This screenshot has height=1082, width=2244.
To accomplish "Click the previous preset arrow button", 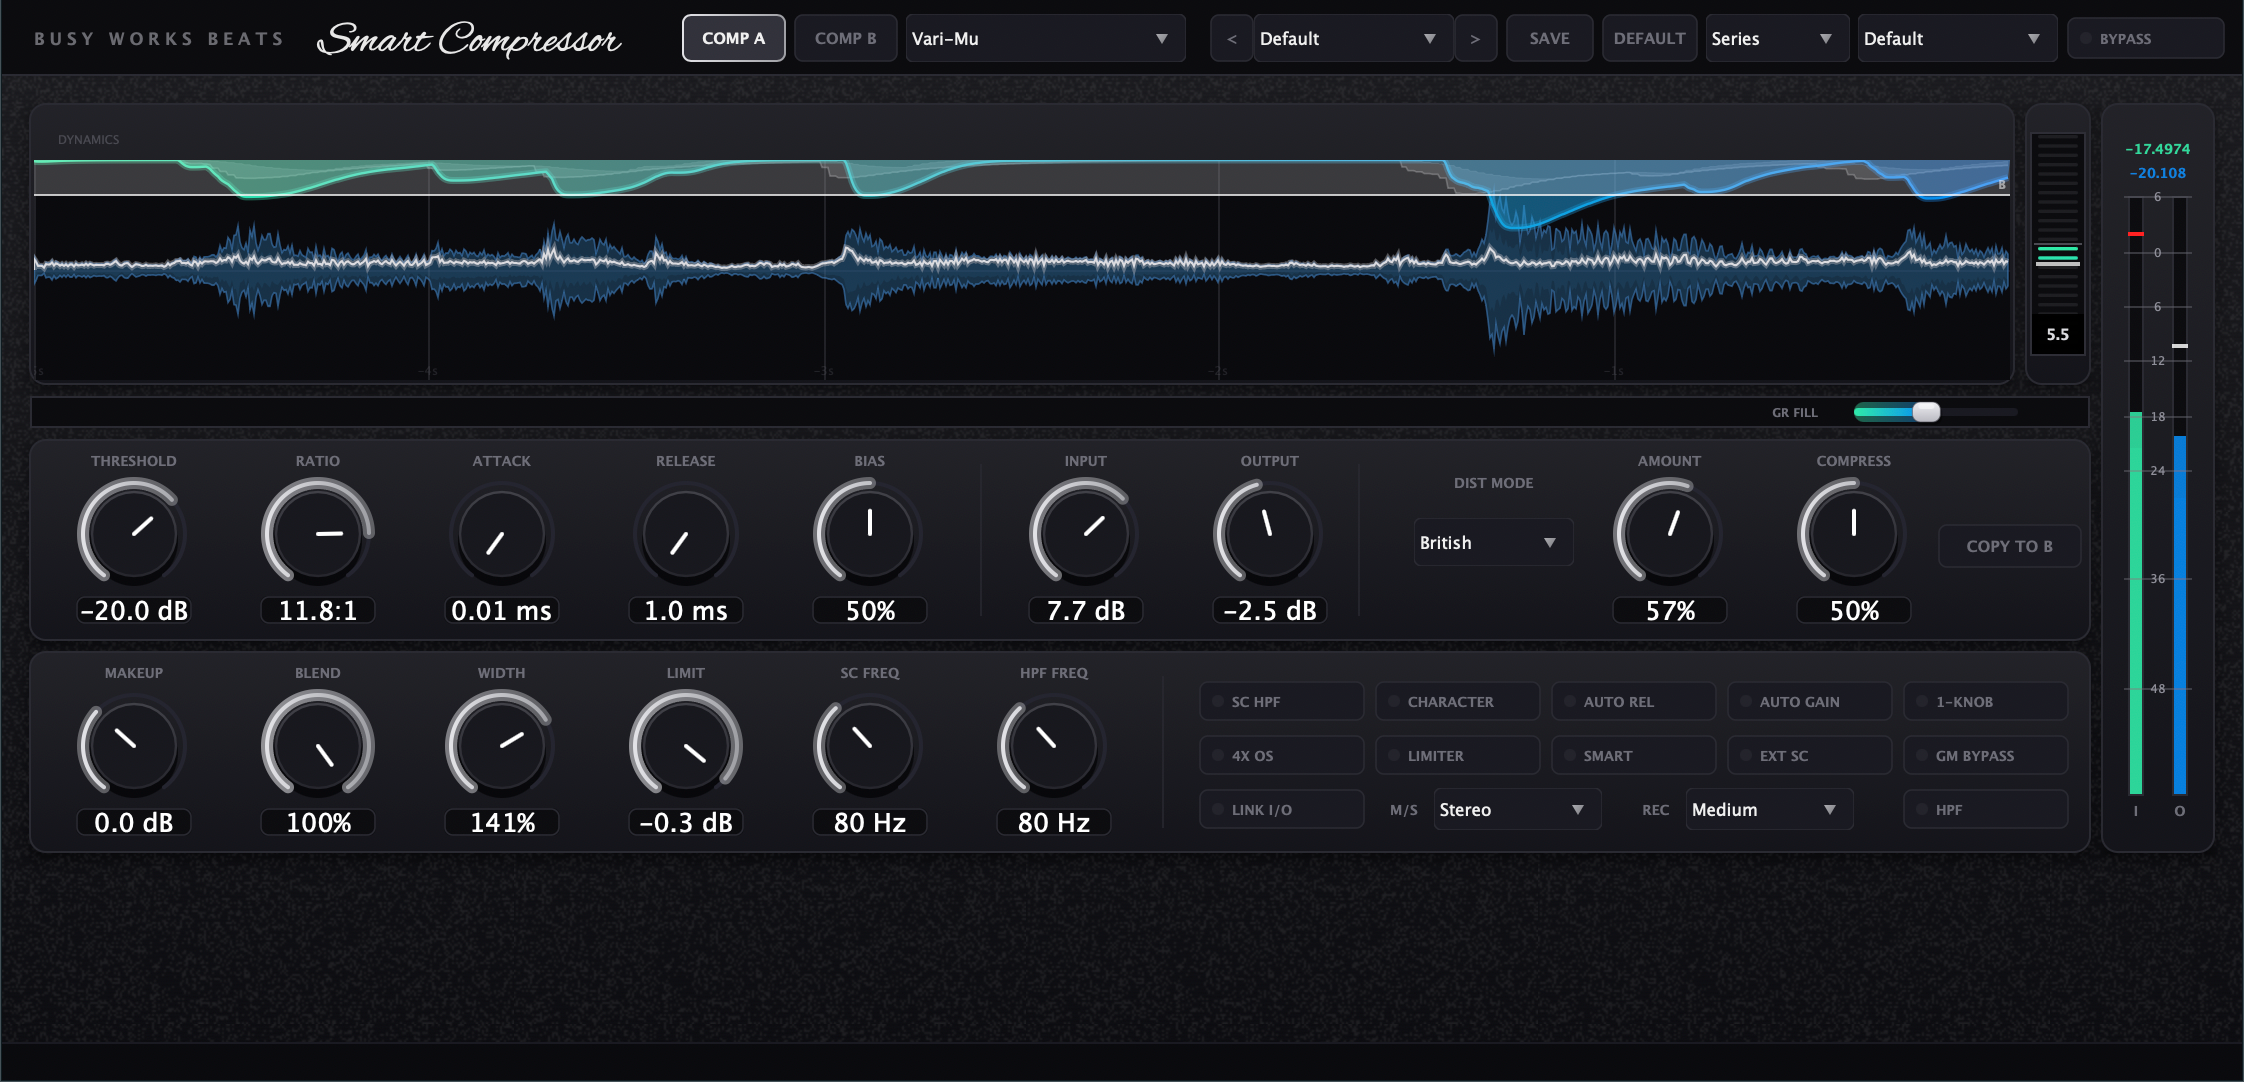I will point(1231,39).
